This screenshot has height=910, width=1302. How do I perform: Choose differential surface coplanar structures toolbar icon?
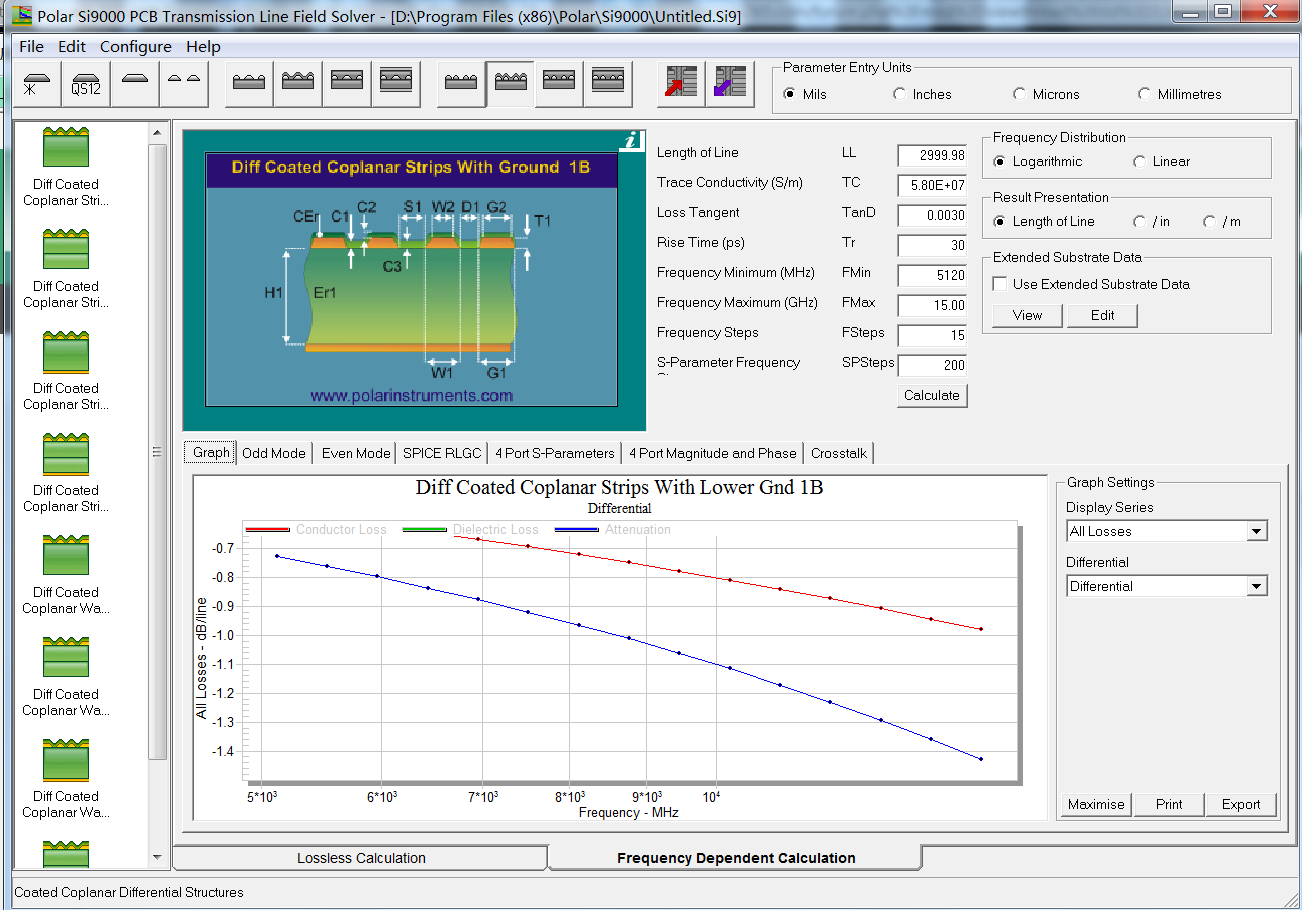coord(461,84)
